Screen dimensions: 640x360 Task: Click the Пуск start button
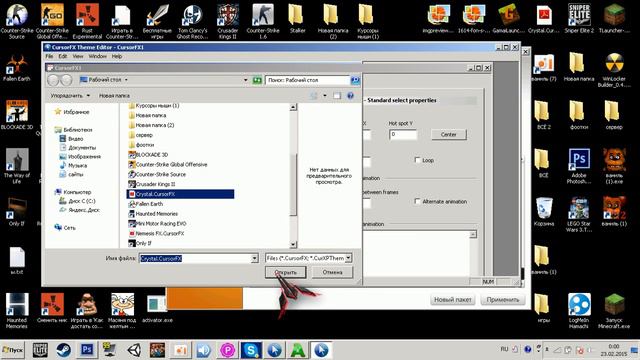[x=12, y=350]
